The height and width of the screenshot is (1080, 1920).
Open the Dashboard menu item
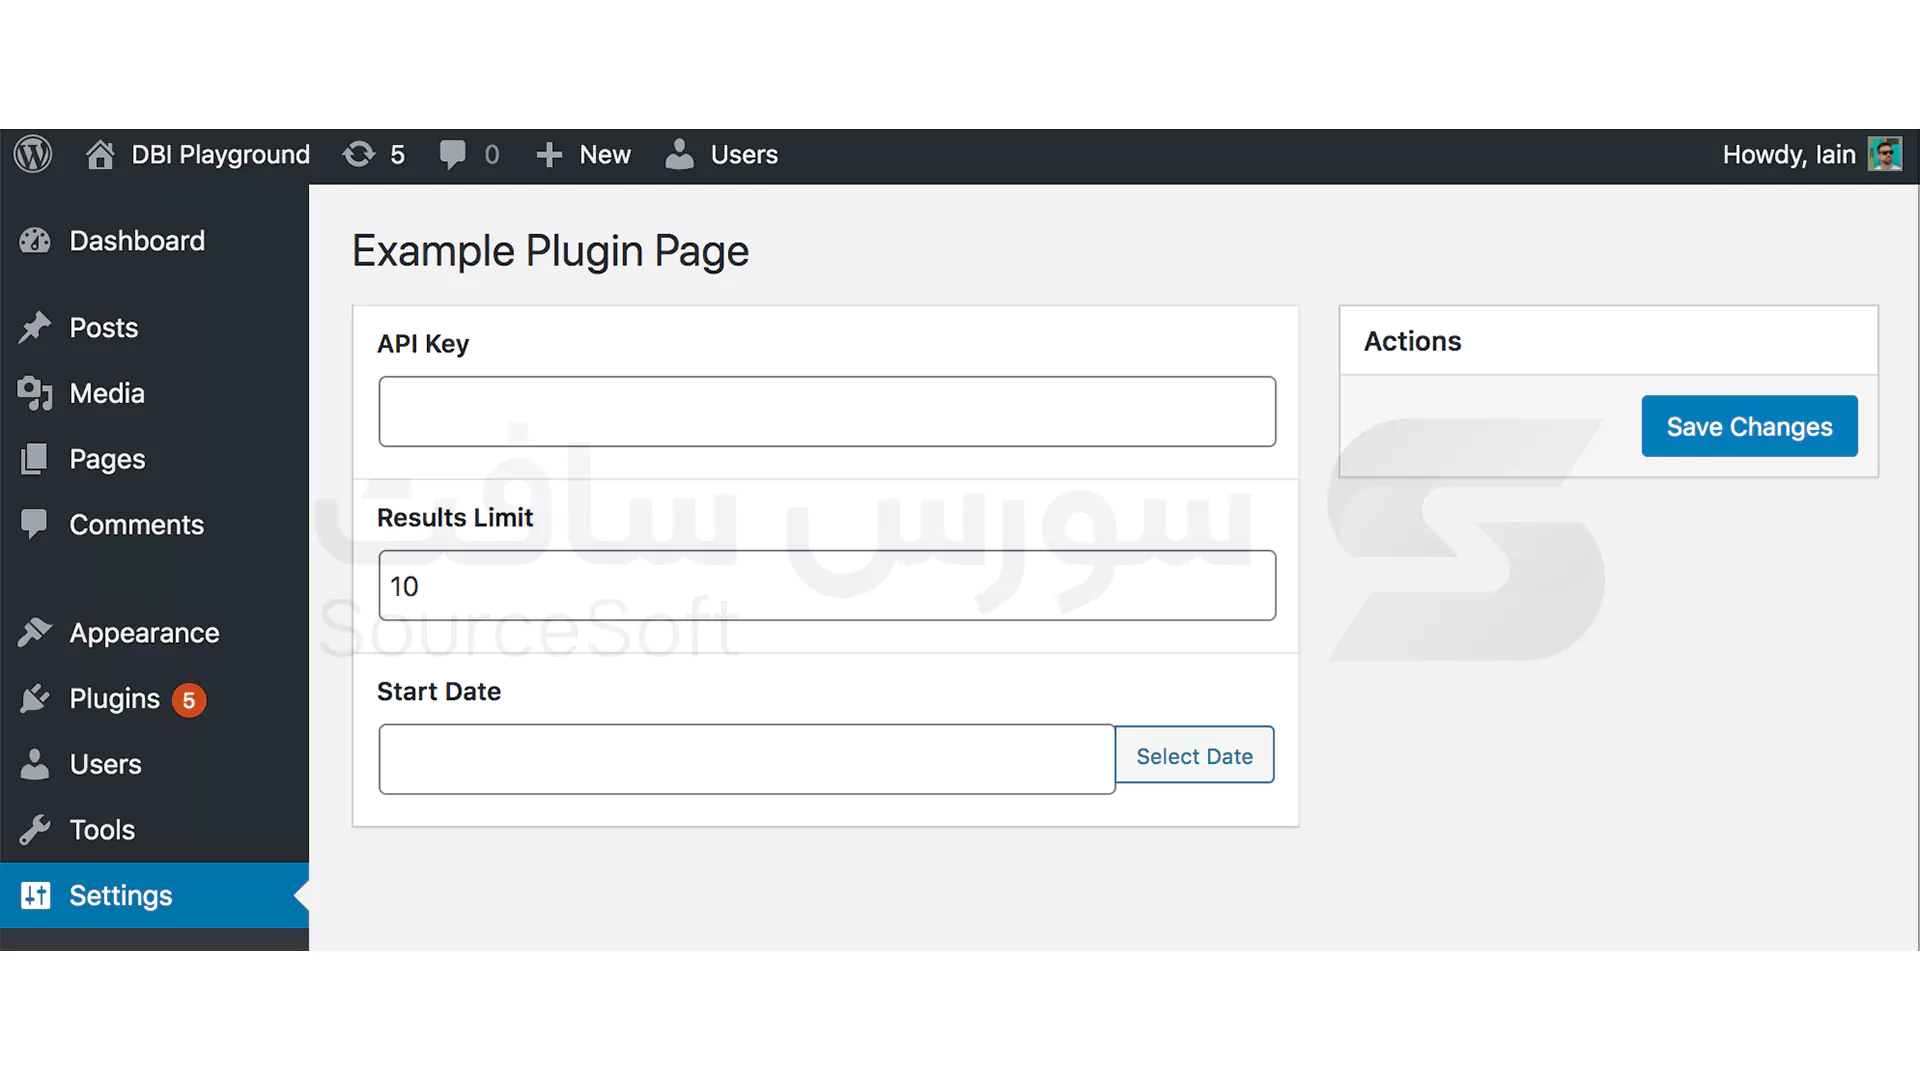tap(136, 241)
